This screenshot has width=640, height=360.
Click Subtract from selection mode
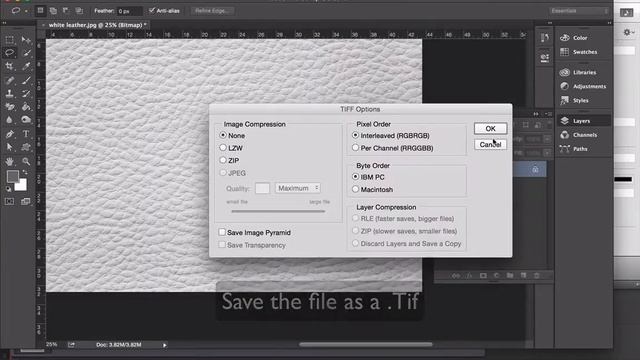tap(66, 11)
